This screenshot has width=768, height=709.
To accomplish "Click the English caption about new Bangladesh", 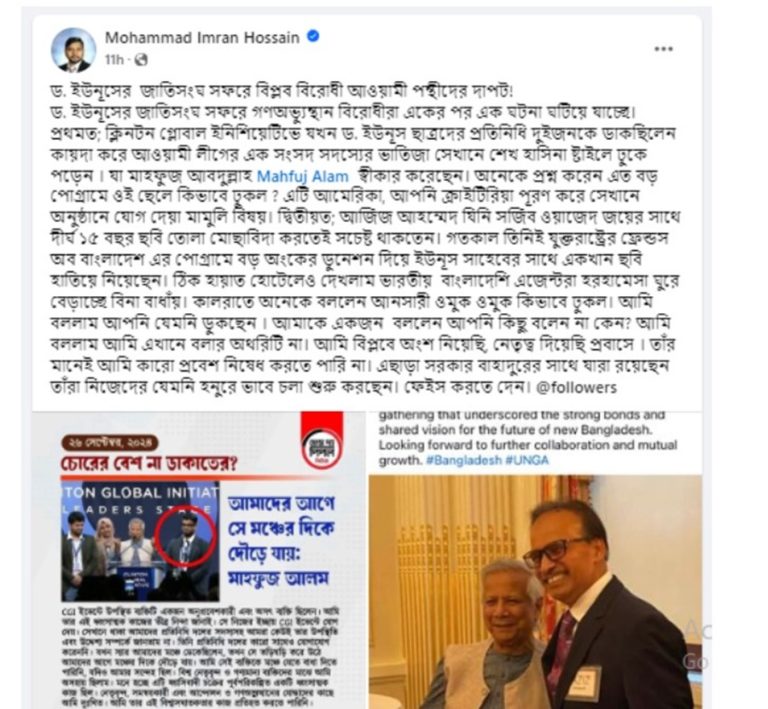I will click(528, 438).
